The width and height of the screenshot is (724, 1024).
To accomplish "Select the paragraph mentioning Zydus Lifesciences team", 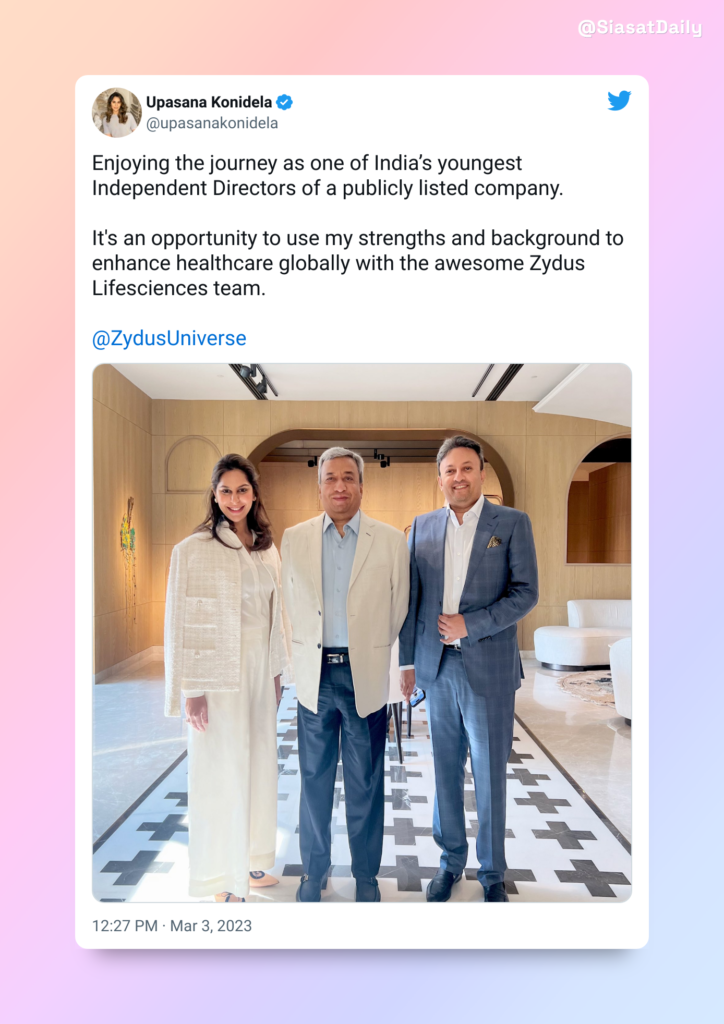I will point(358,263).
